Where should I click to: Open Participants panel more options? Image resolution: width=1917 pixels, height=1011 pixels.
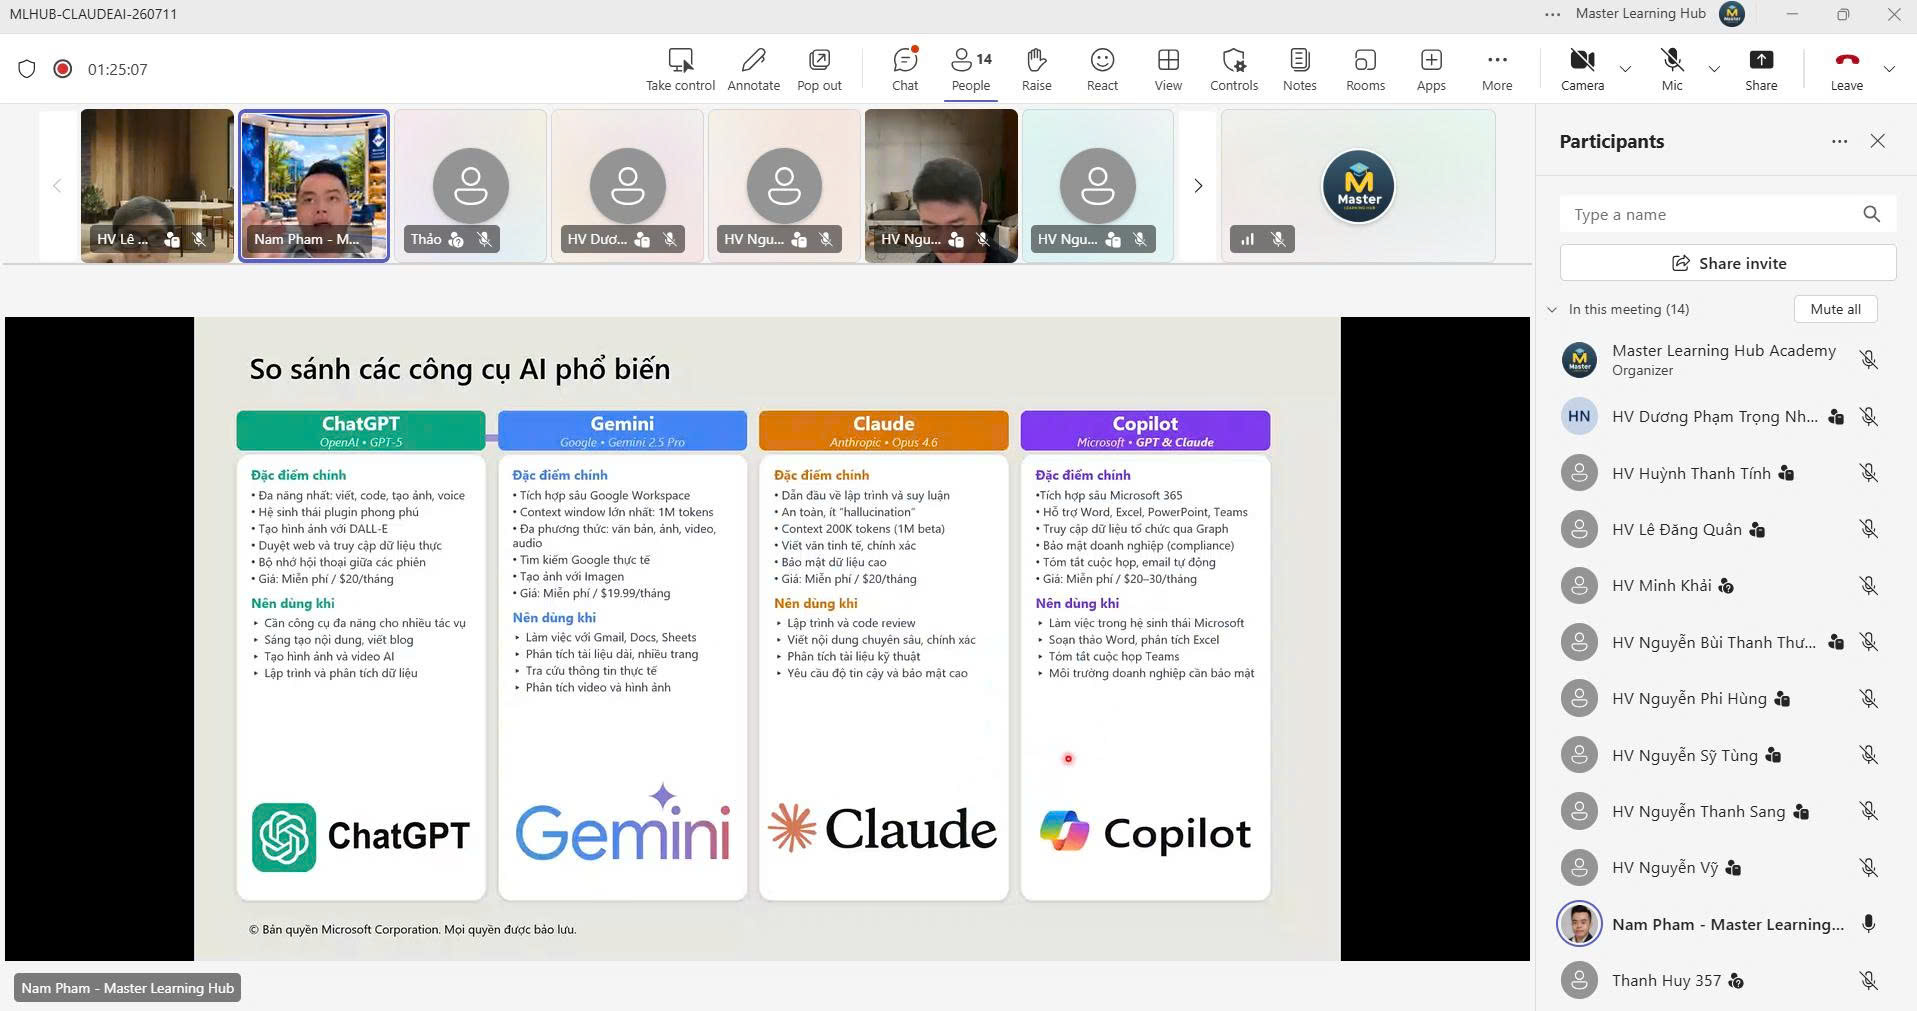[1839, 141]
